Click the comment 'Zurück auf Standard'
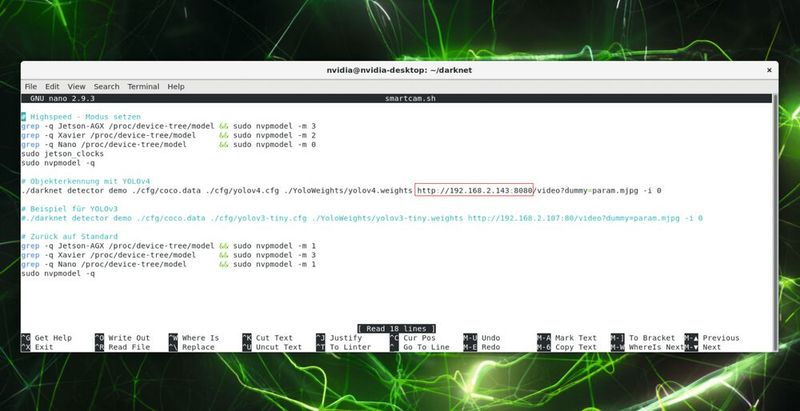The width and height of the screenshot is (800, 411). pos(69,237)
